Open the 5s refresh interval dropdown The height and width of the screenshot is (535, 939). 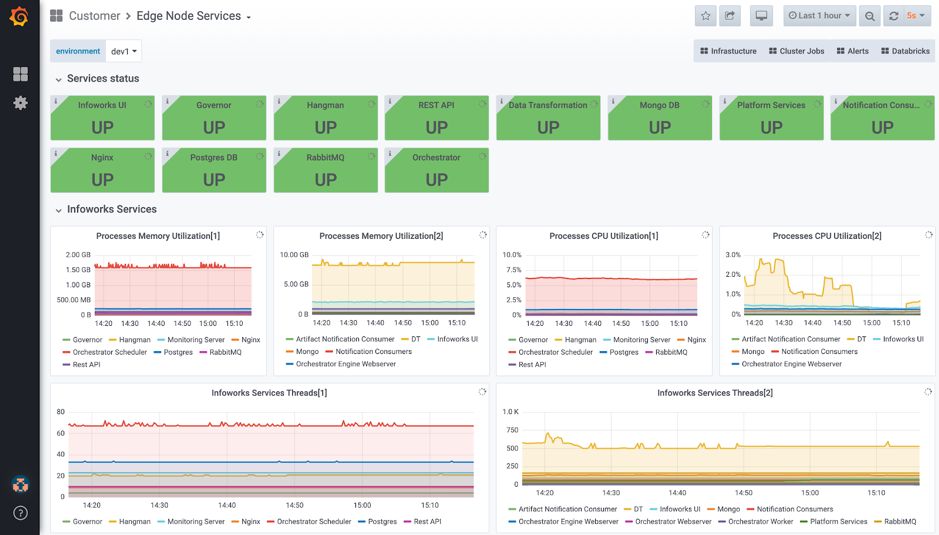916,16
